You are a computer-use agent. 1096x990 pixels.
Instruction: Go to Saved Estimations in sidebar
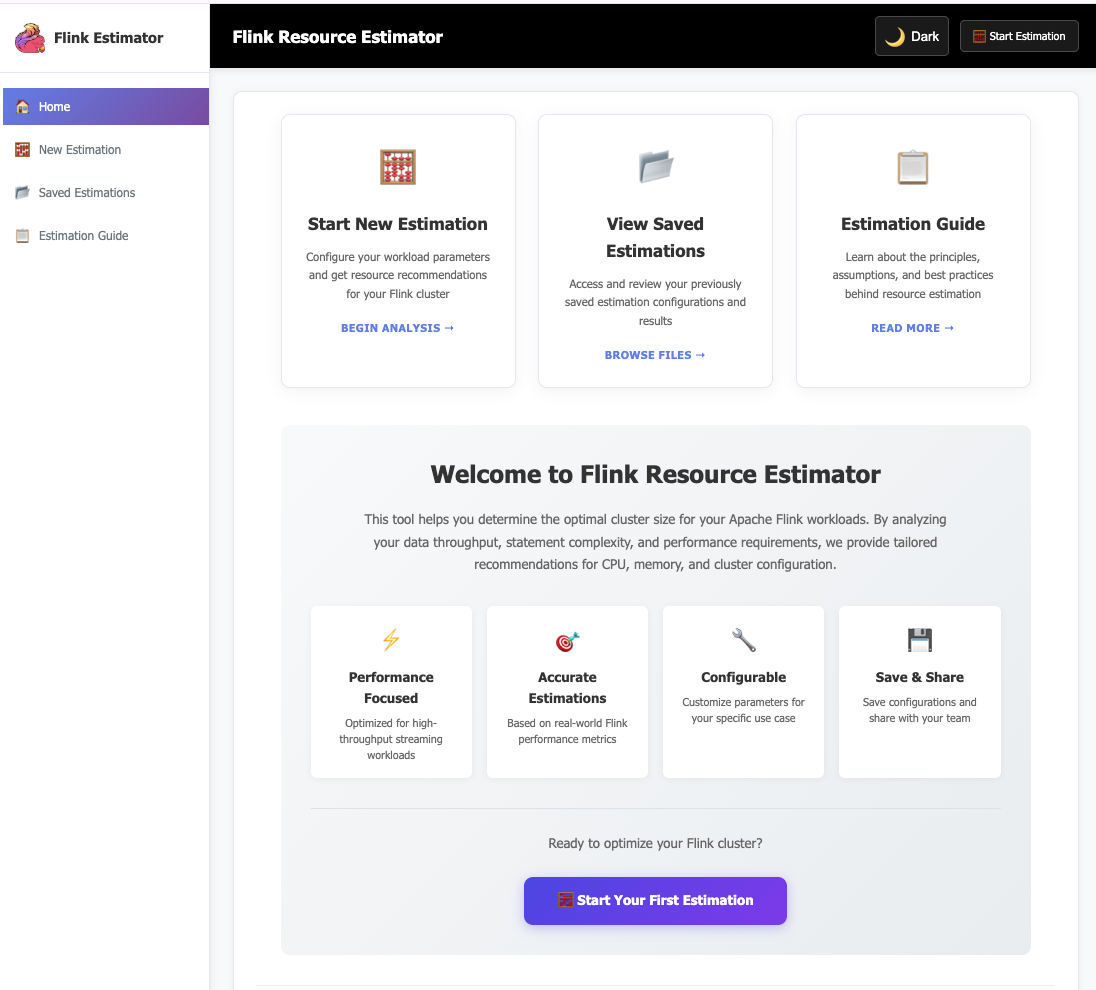87,193
